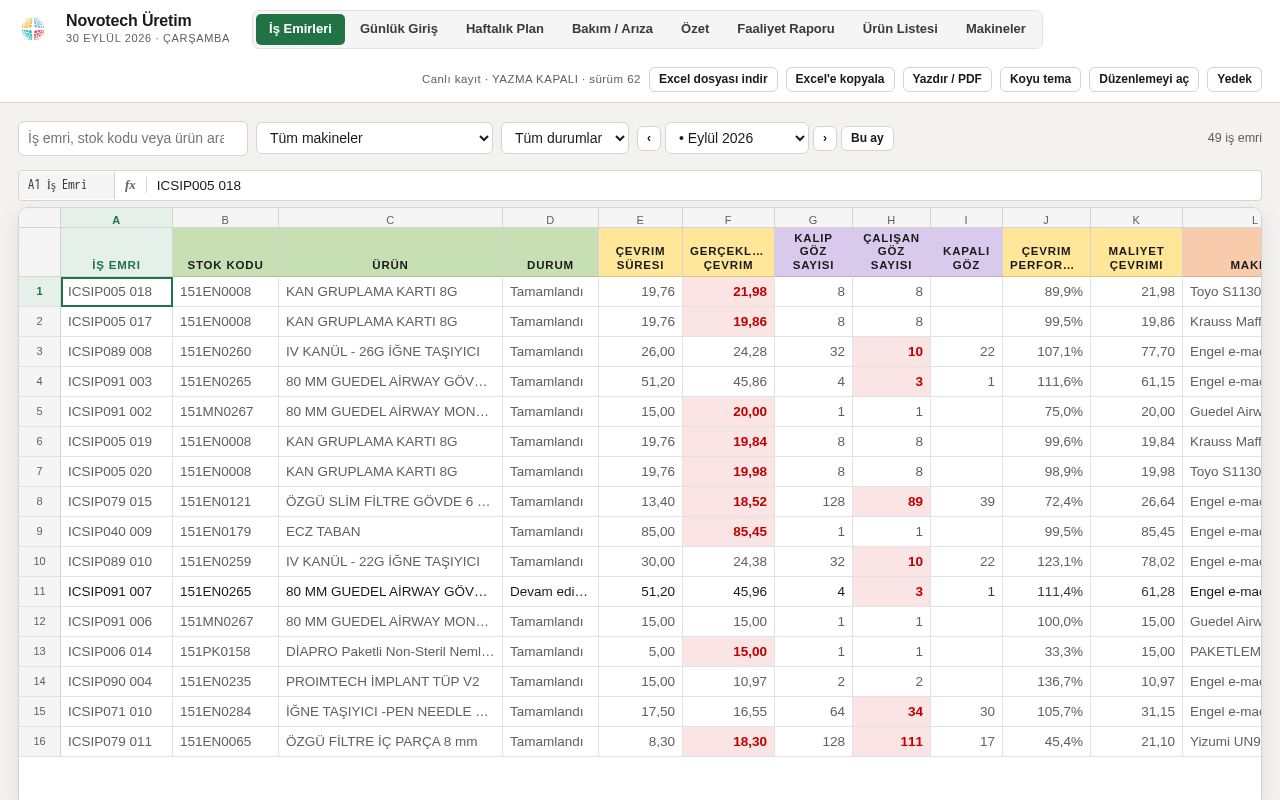Click the Novotech Üretim logo icon
This screenshot has height=800, width=1280.
click(x=33, y=29)
